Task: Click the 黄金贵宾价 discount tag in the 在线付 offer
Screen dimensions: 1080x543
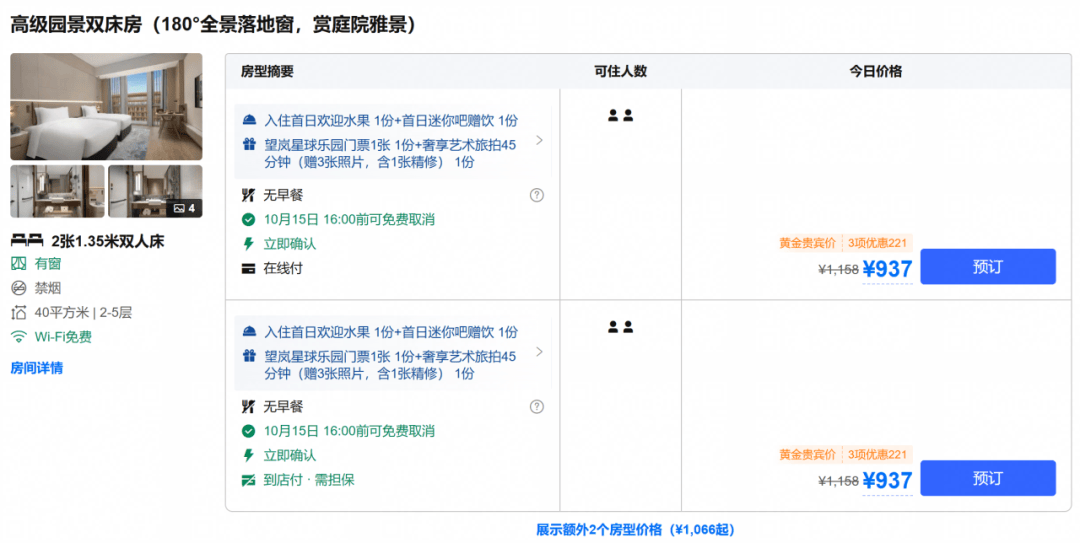Action: click(x=807, y=243)
